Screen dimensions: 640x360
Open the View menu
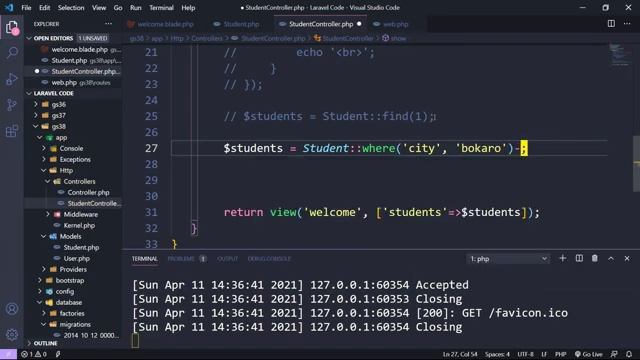tap(99, 7)
